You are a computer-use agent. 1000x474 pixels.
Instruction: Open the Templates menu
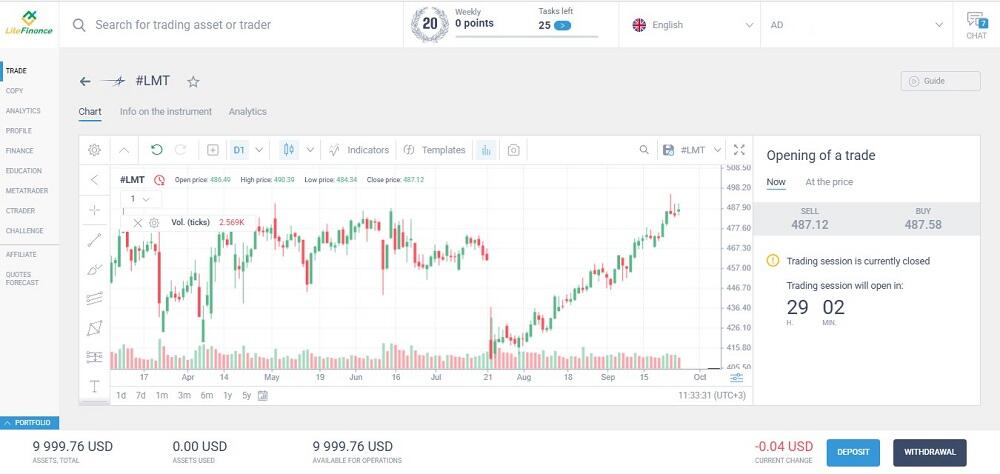click(435, 150)
